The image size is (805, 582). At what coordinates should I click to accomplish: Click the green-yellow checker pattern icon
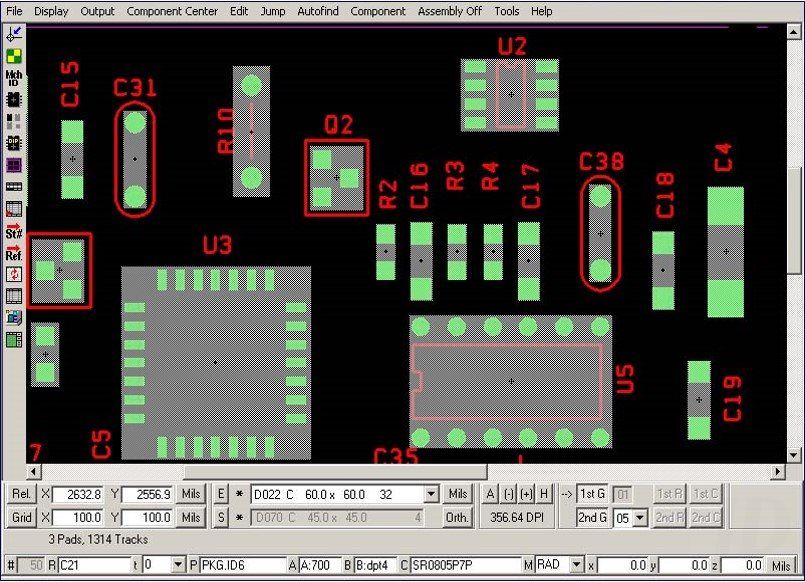pyautogui.click(x=14, y=56)
